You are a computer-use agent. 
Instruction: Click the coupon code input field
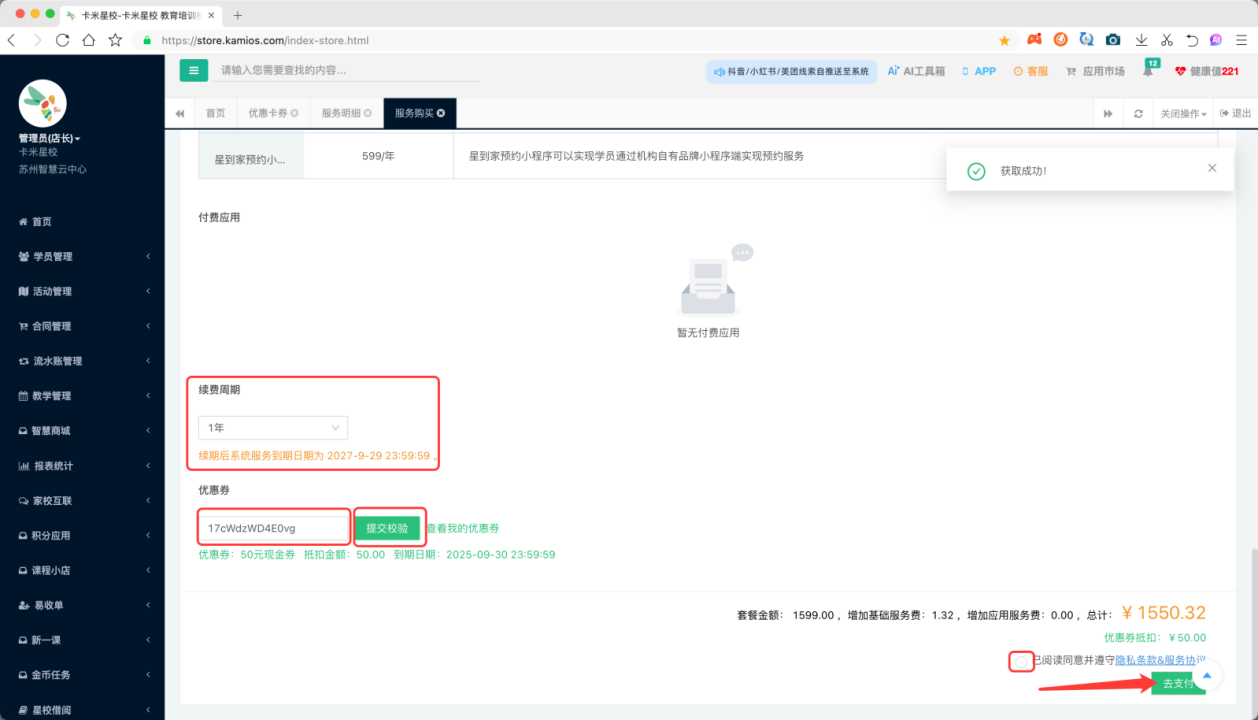click(x=273, y=528)
